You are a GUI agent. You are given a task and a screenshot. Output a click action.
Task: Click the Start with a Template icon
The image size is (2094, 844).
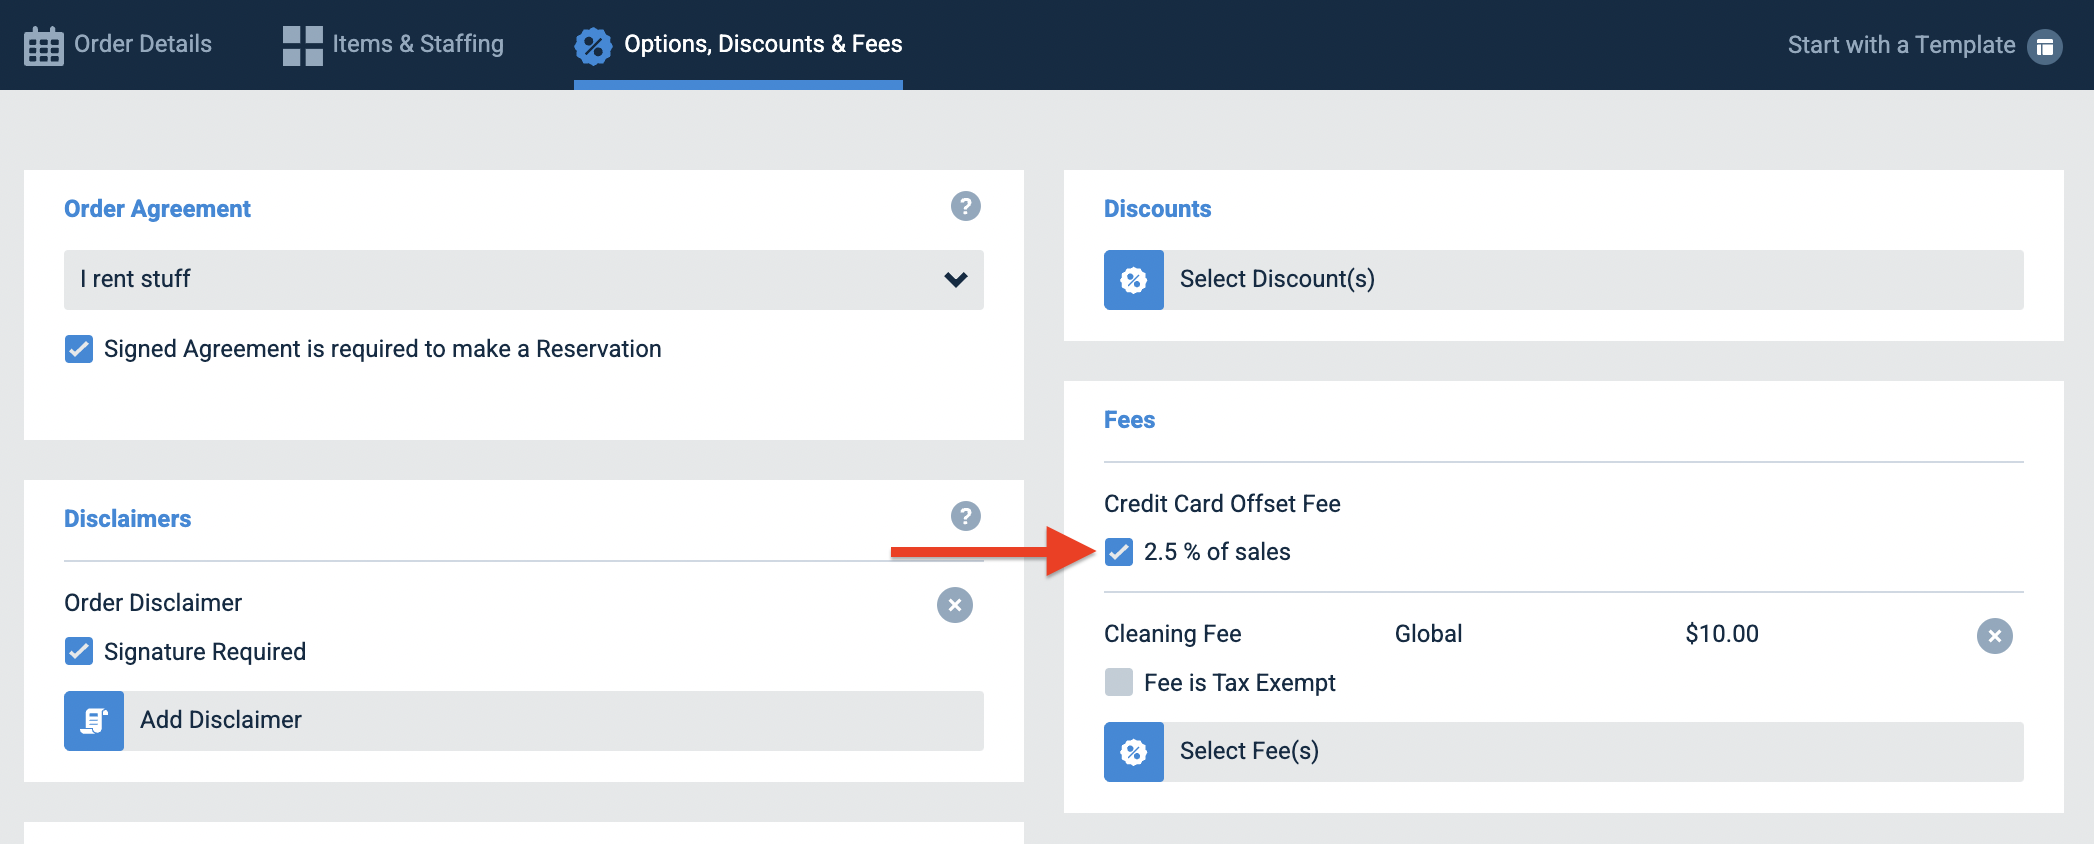pos(2045,46)
